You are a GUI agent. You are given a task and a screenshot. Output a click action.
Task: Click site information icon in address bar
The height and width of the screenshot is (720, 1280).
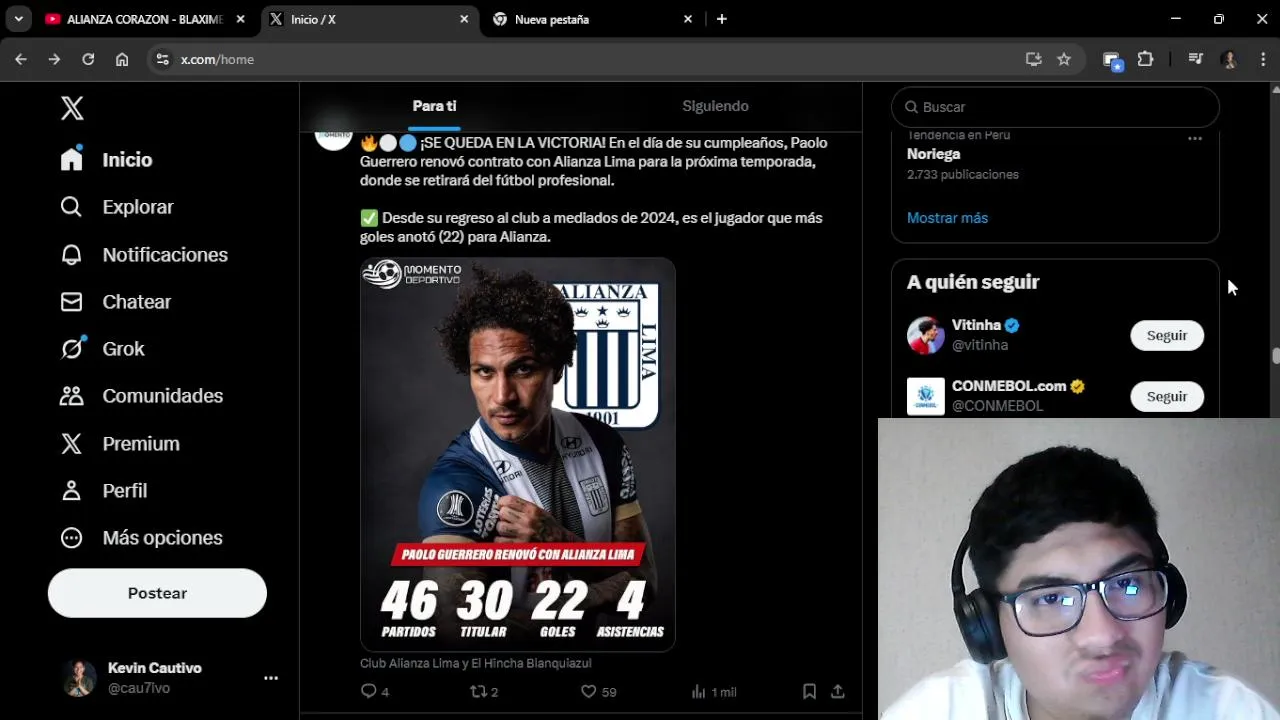click(x=163, y=60)
